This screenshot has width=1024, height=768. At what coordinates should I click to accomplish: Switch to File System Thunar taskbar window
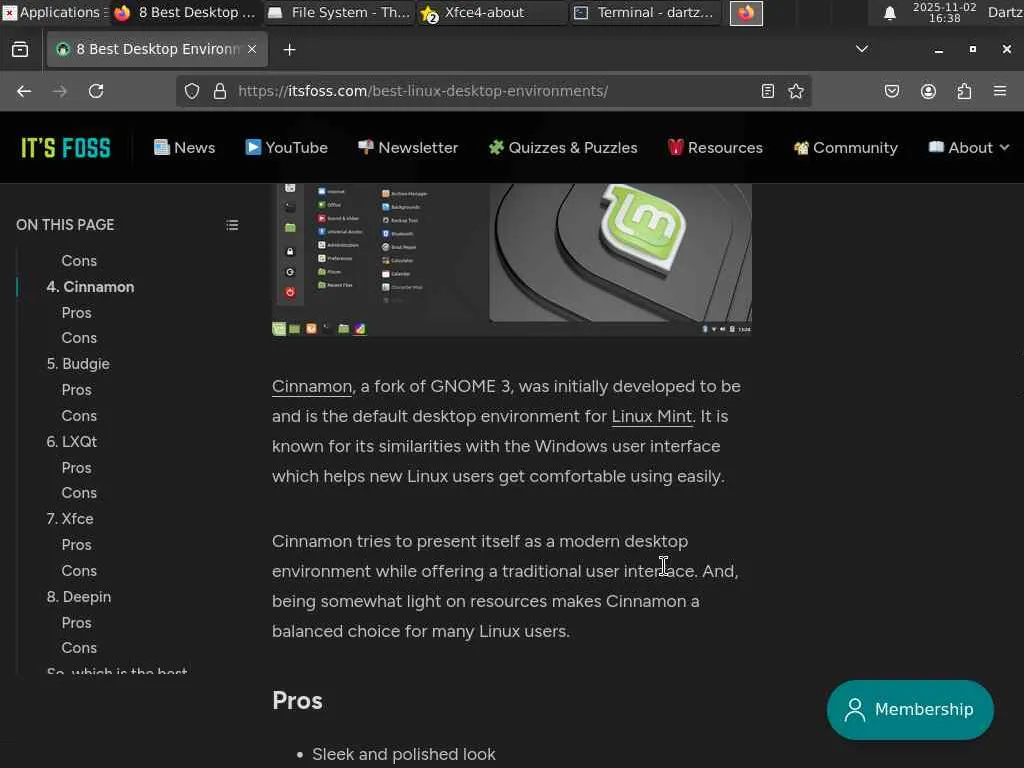point(340,12)
